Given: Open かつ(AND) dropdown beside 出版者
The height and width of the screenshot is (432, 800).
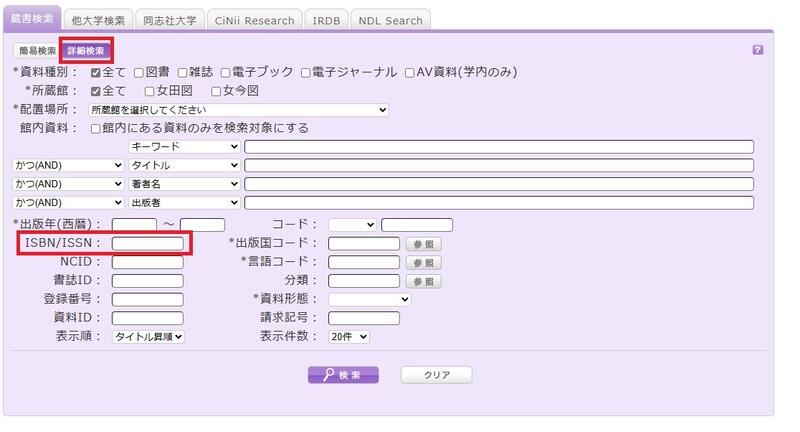Looking at the screenshot, I should [x=68, y=202].
